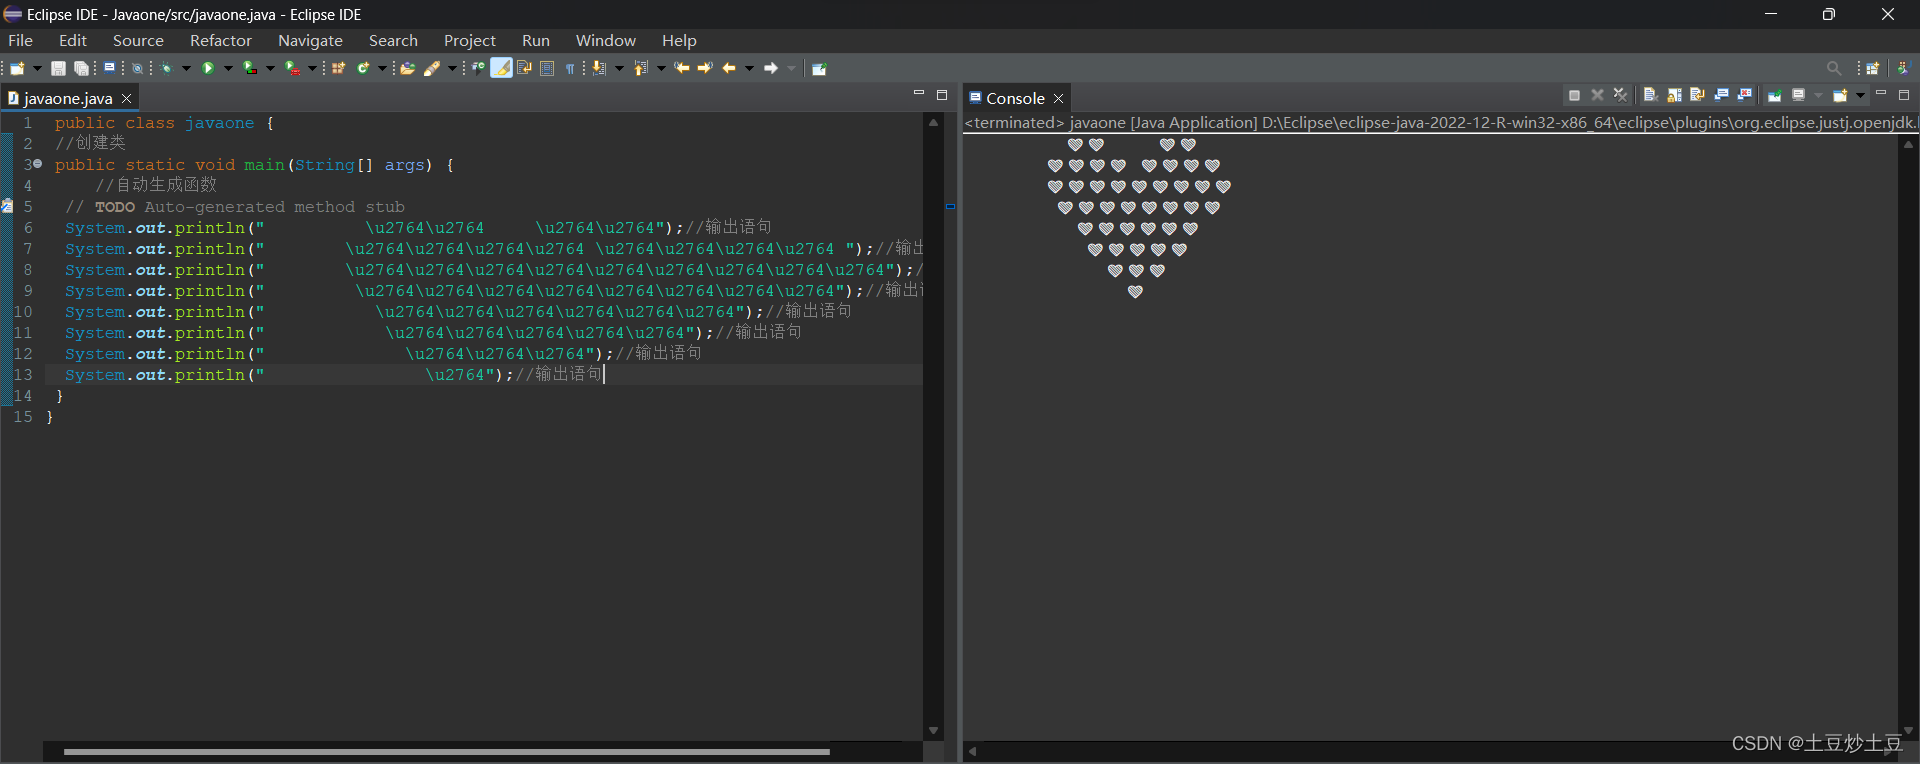Open the Source menu
The width and height of the screenshot is (1920, 764).
click(138, 40)
